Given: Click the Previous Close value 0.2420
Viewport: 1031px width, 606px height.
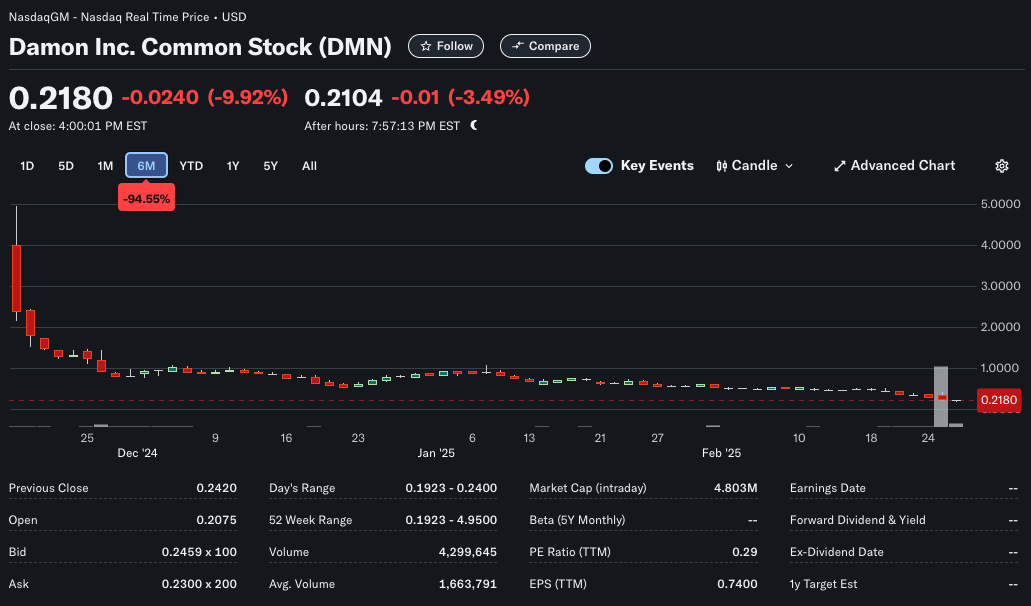Looking at the screenshot, I should (x=216, y=488).
